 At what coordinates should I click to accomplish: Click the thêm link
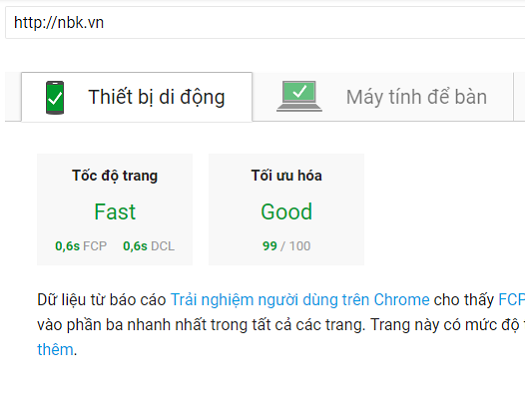click(55, 350)
